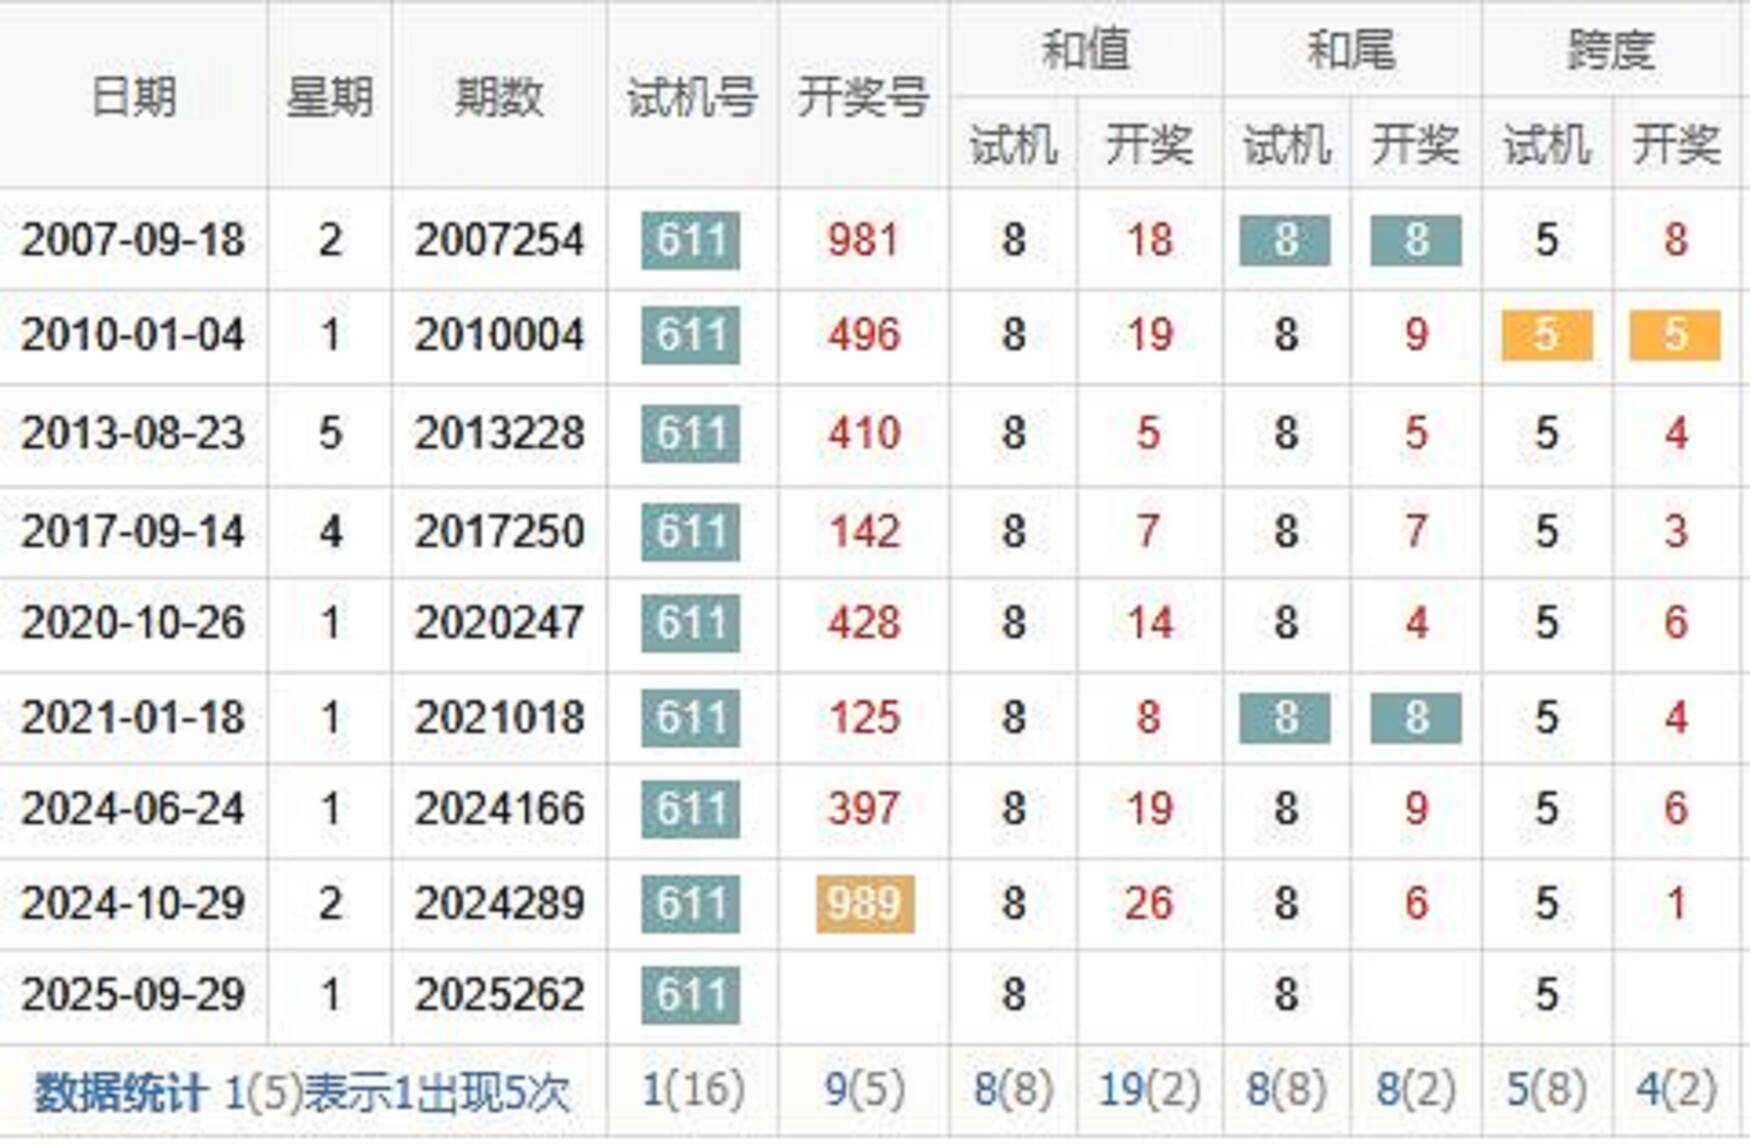Image resolution: width=1750 pixels, height=1145 pixels.
Task: Click the 611 badge in the 2025-09-29 row
Action: pyautogui.click(x=691, y=995)
